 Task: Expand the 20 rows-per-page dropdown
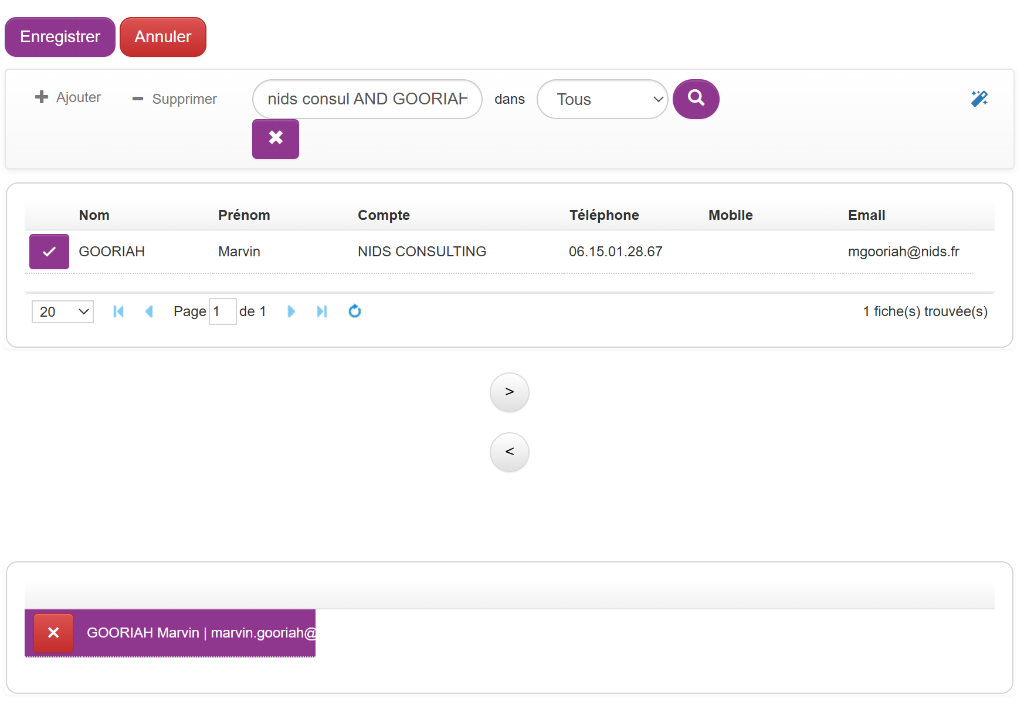[x=62, y=312]
